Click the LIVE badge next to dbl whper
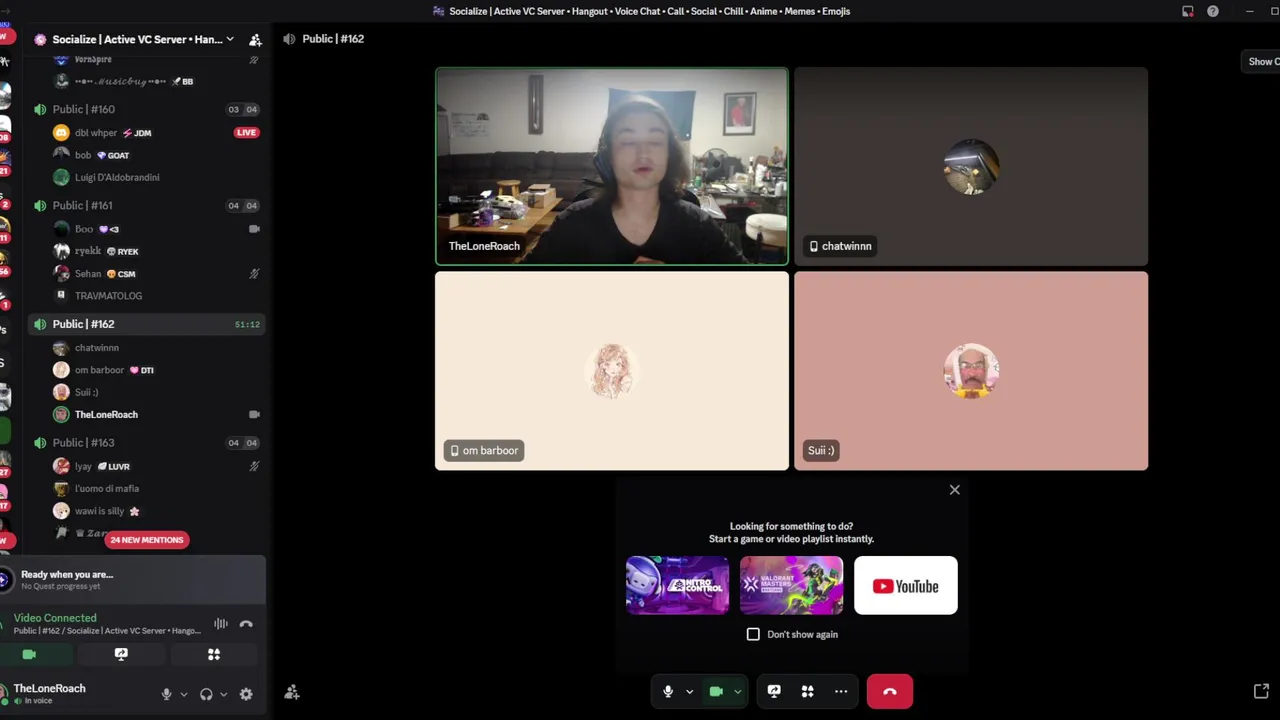Screen dimensions: 1280x720 click(x=246, y=132)
